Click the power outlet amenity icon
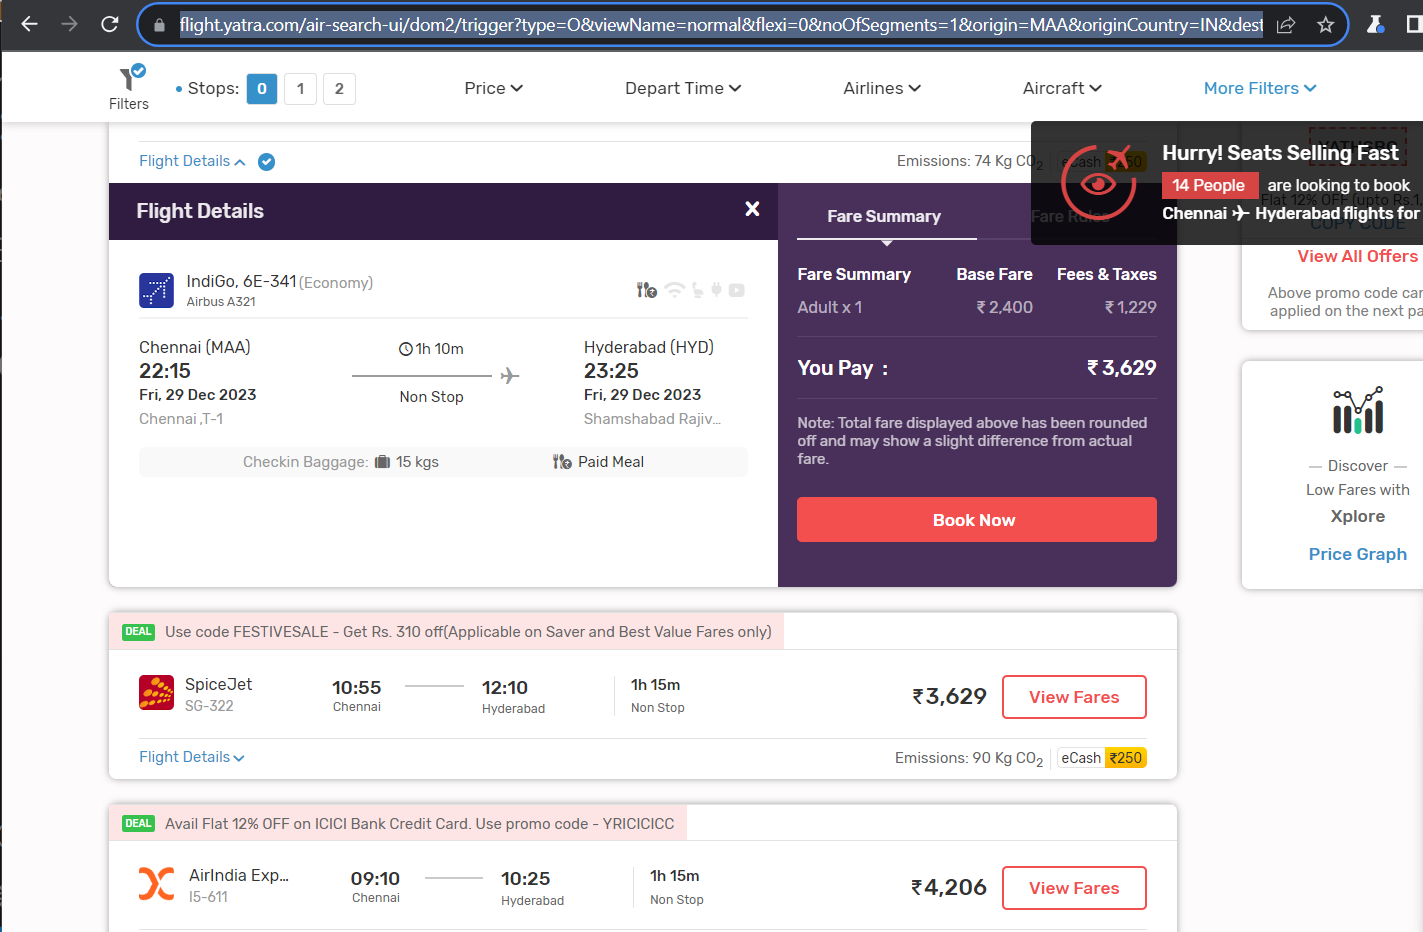Image resolution: width=1423 pixels, height=932 pixels. click(716, 290)
